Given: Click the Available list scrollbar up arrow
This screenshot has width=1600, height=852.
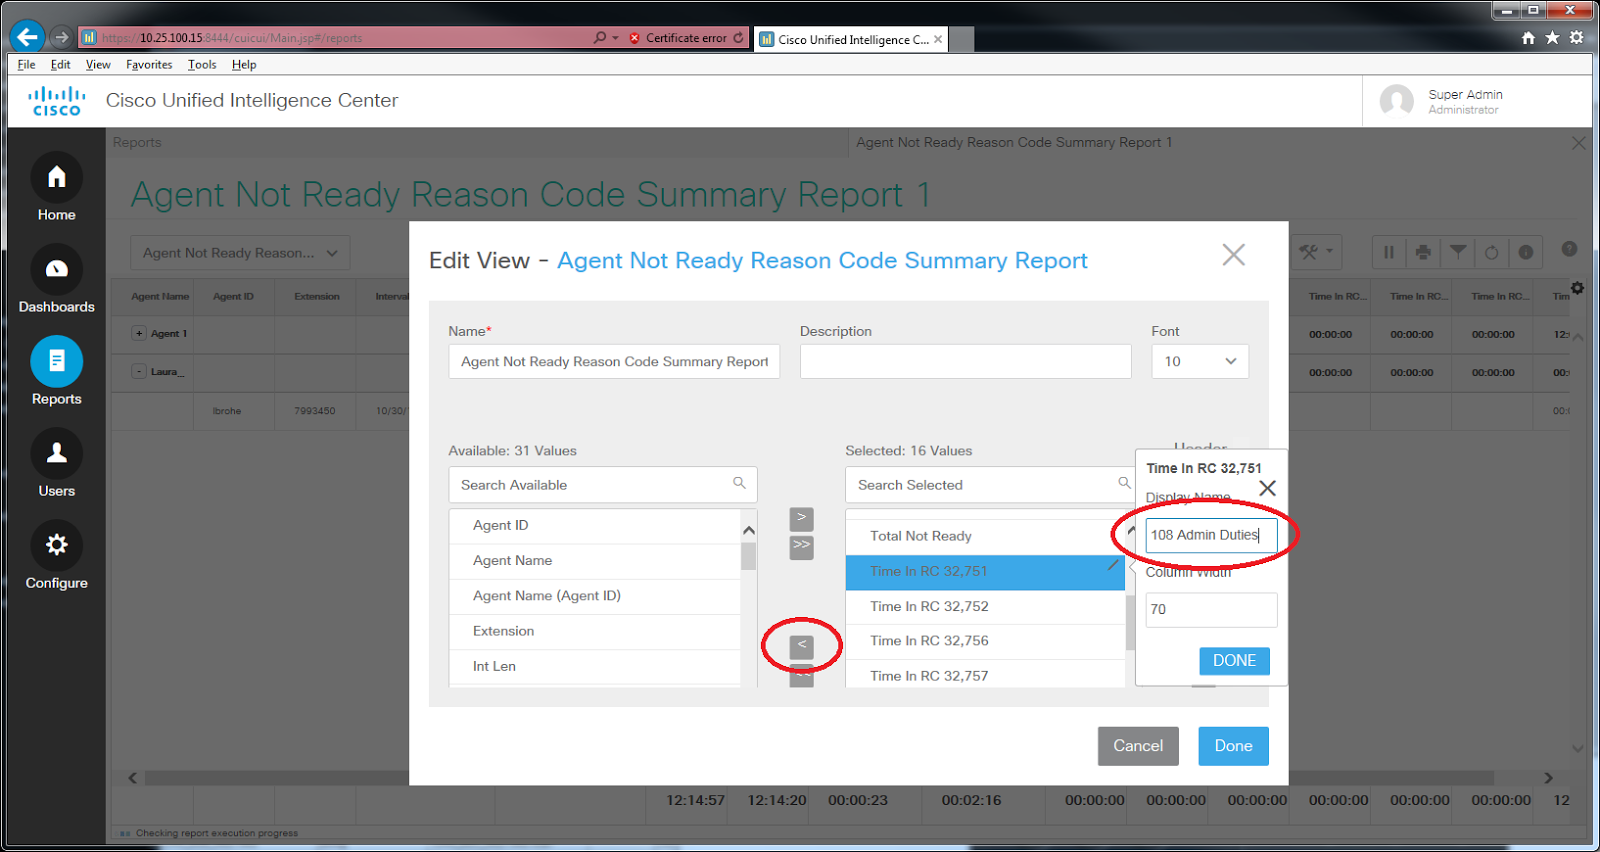Looking at the screenshot, I should [749, 530].
